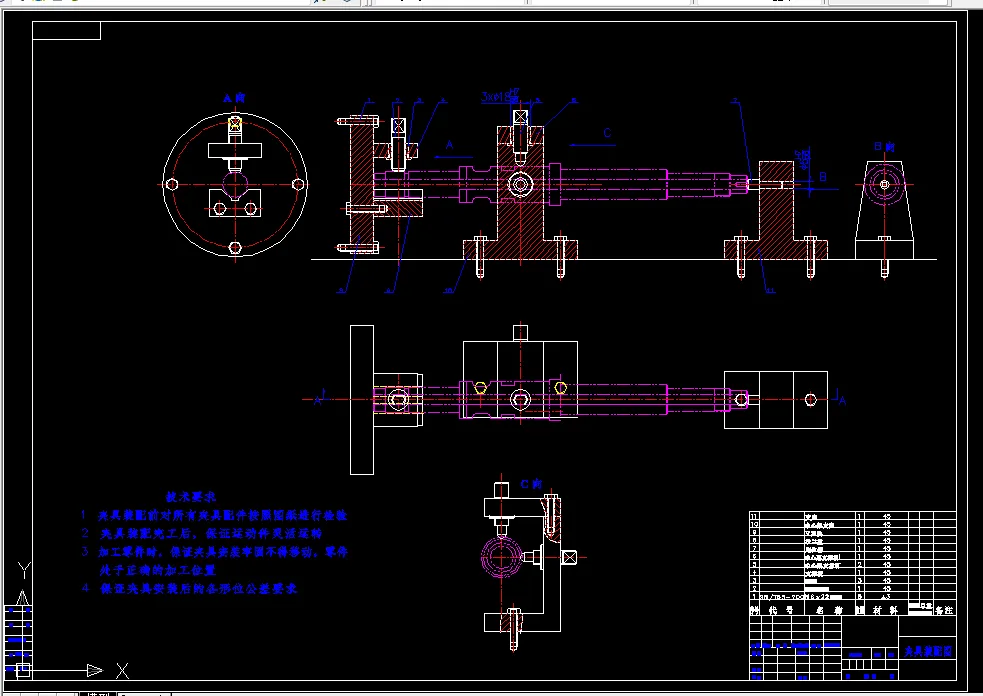Click the '备注' header cell in parts list
983x696 pixels.
point(944,610)
